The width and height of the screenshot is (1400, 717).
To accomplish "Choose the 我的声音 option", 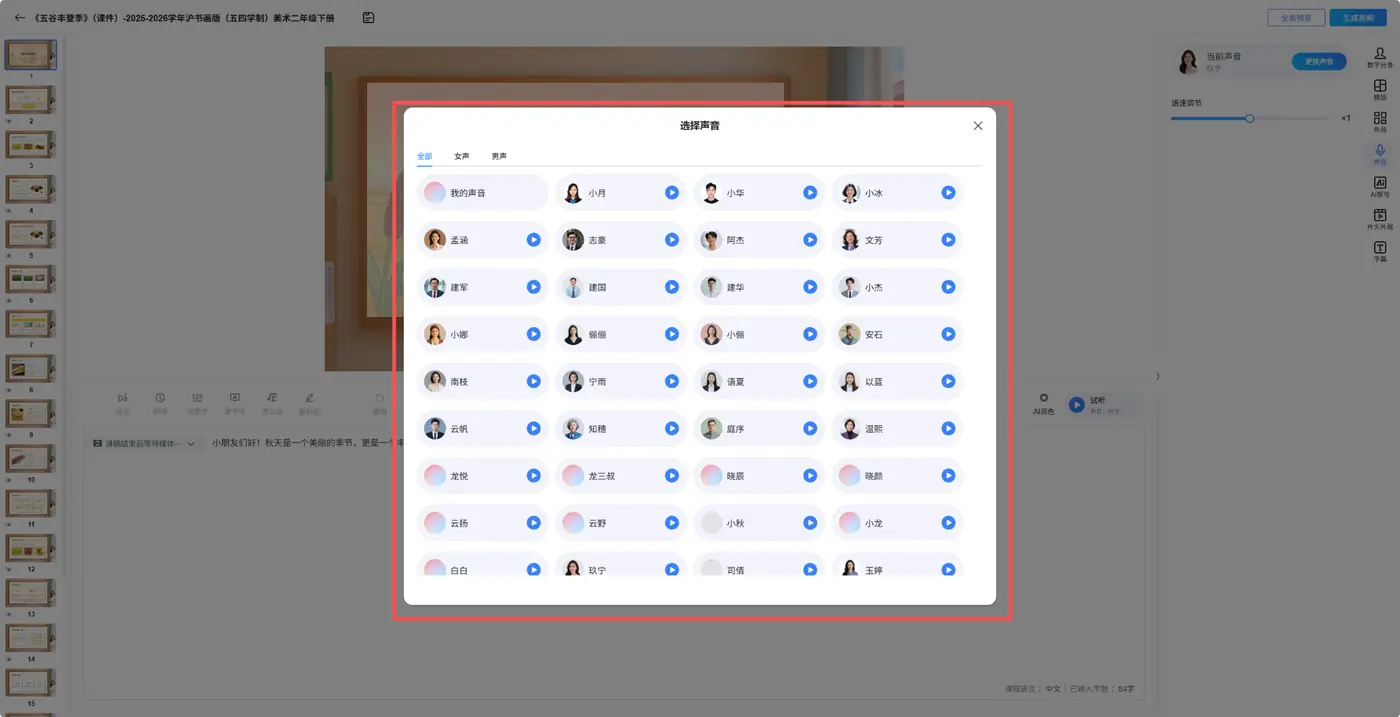I will point(483,193).
